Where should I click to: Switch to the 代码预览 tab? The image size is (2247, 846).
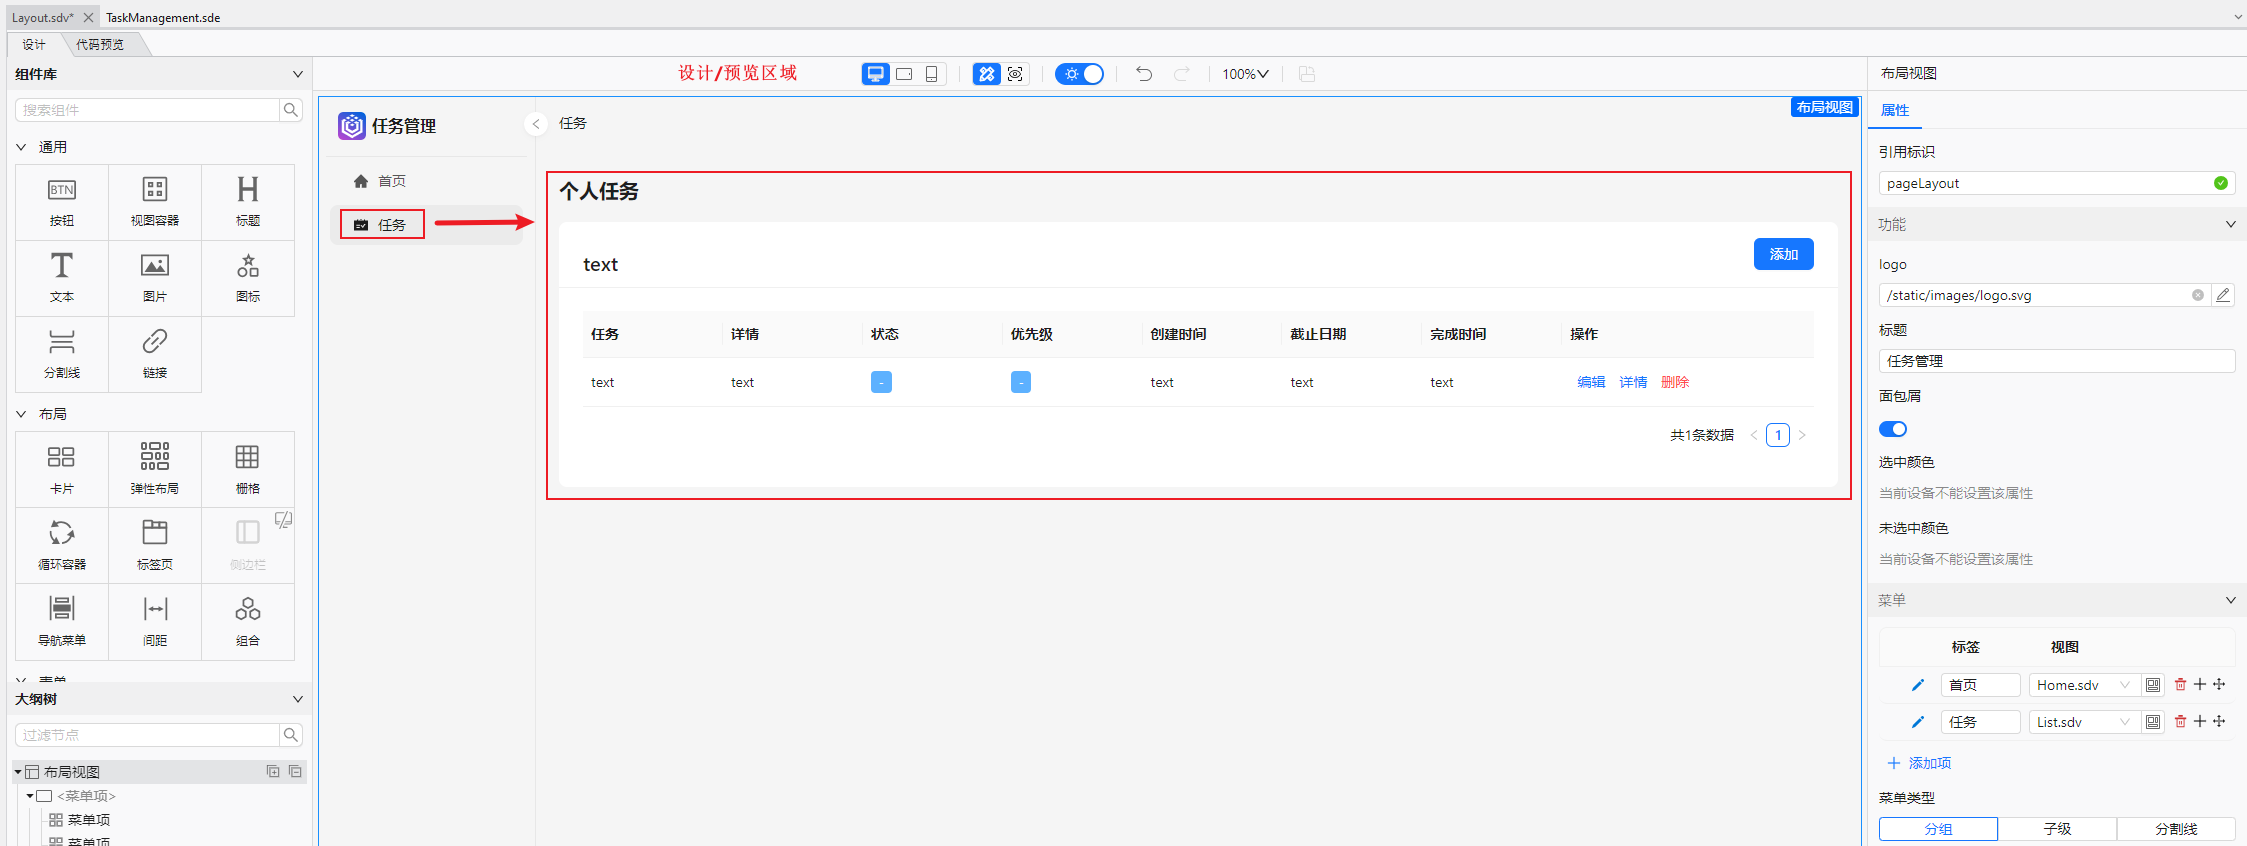click(x=100, y=44)
